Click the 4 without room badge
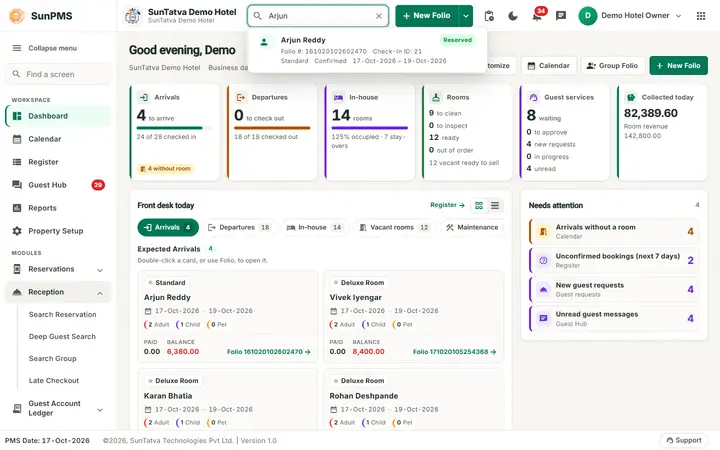 165,169
